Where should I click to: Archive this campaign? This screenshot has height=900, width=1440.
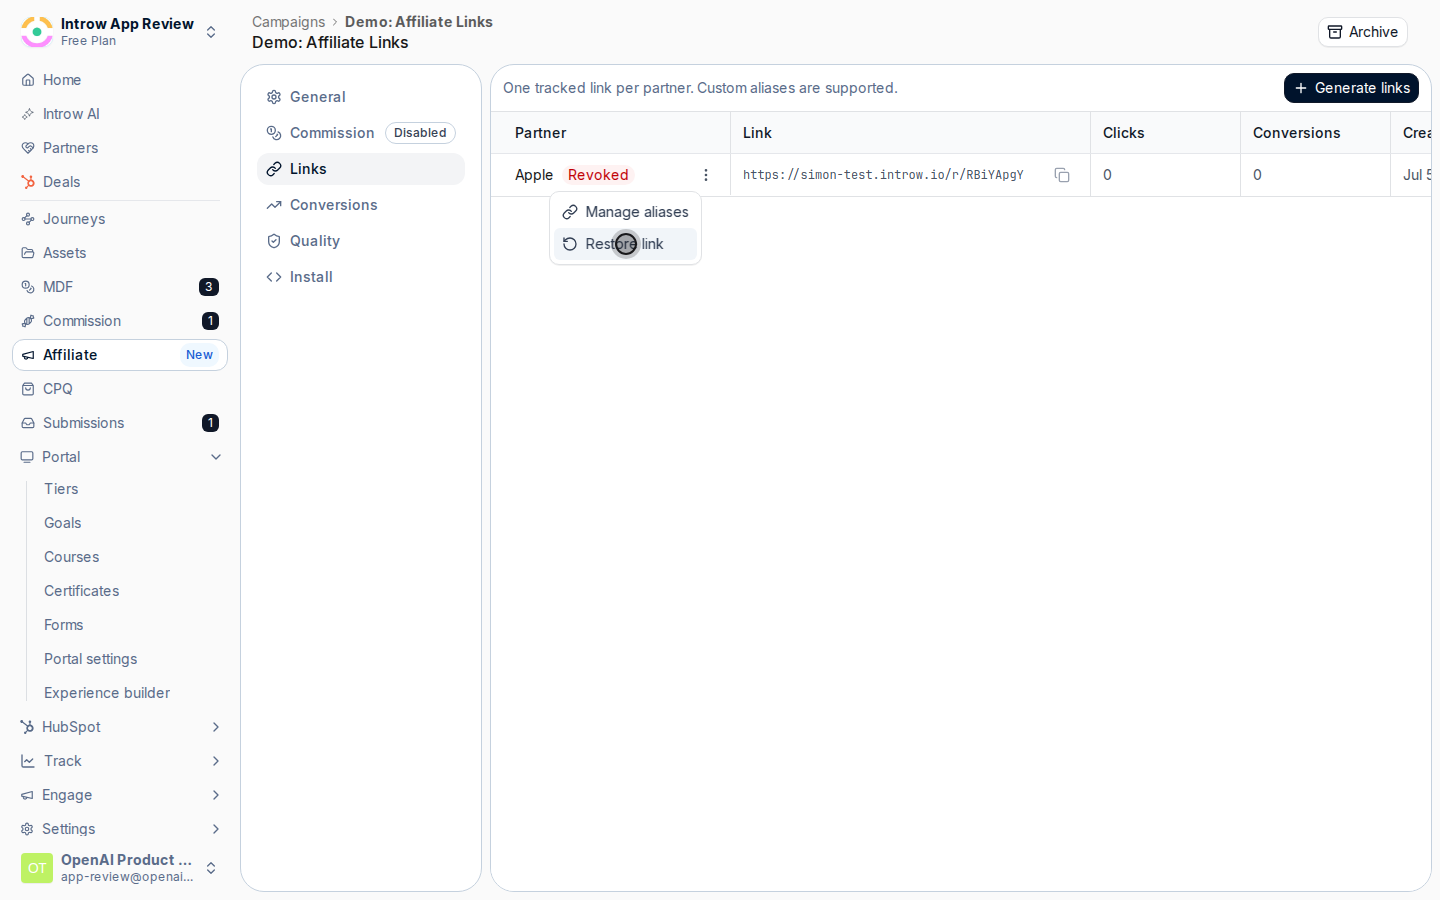1362,32
